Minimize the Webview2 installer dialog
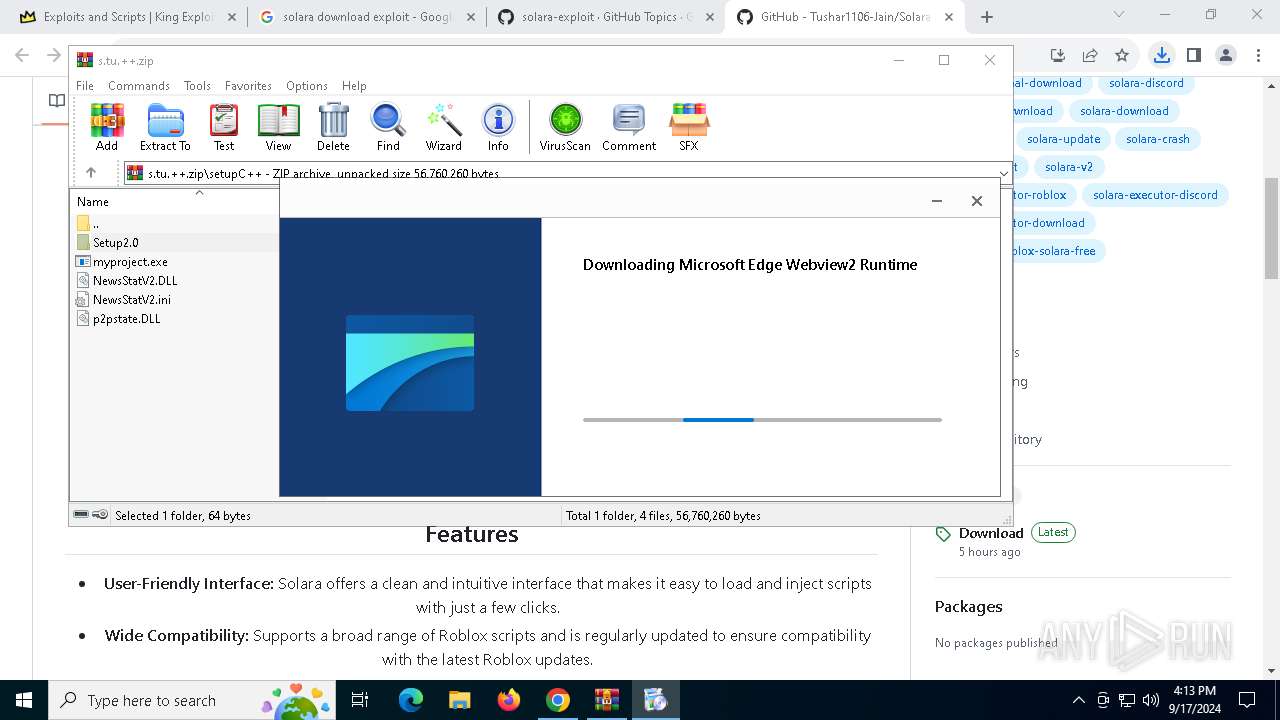Image resolution: width=1280 pixels, height=720 pixels. point(937,201)
